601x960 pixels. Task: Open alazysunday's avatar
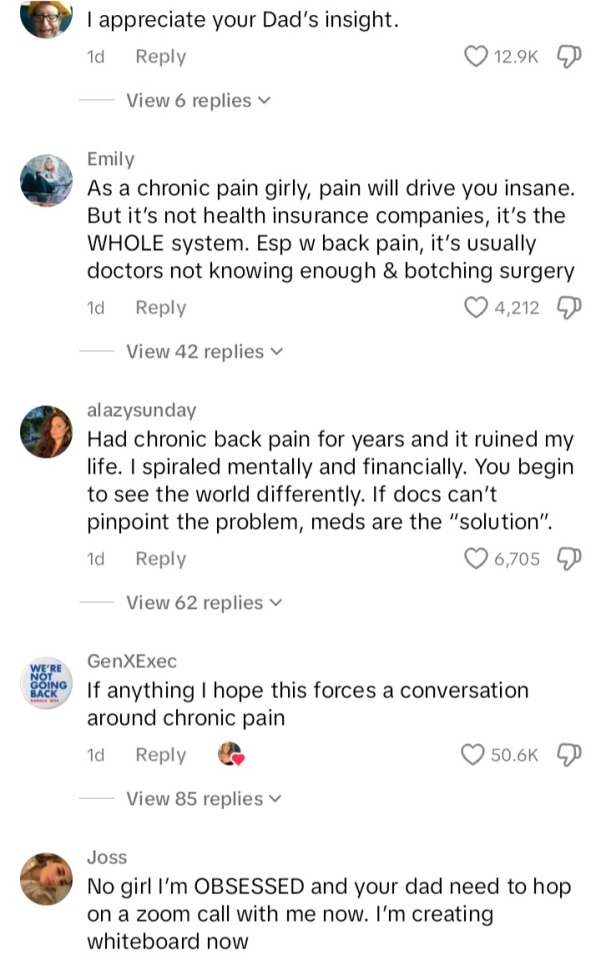pos(46,431)
